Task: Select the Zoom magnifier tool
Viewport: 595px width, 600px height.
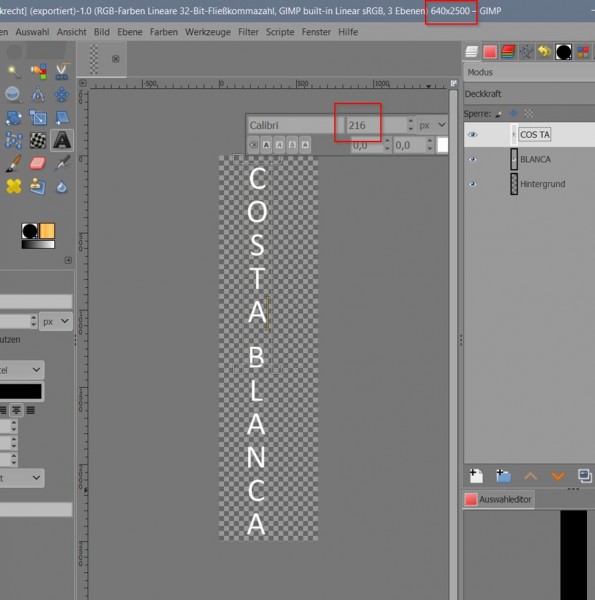Action: tap(13, 95)
